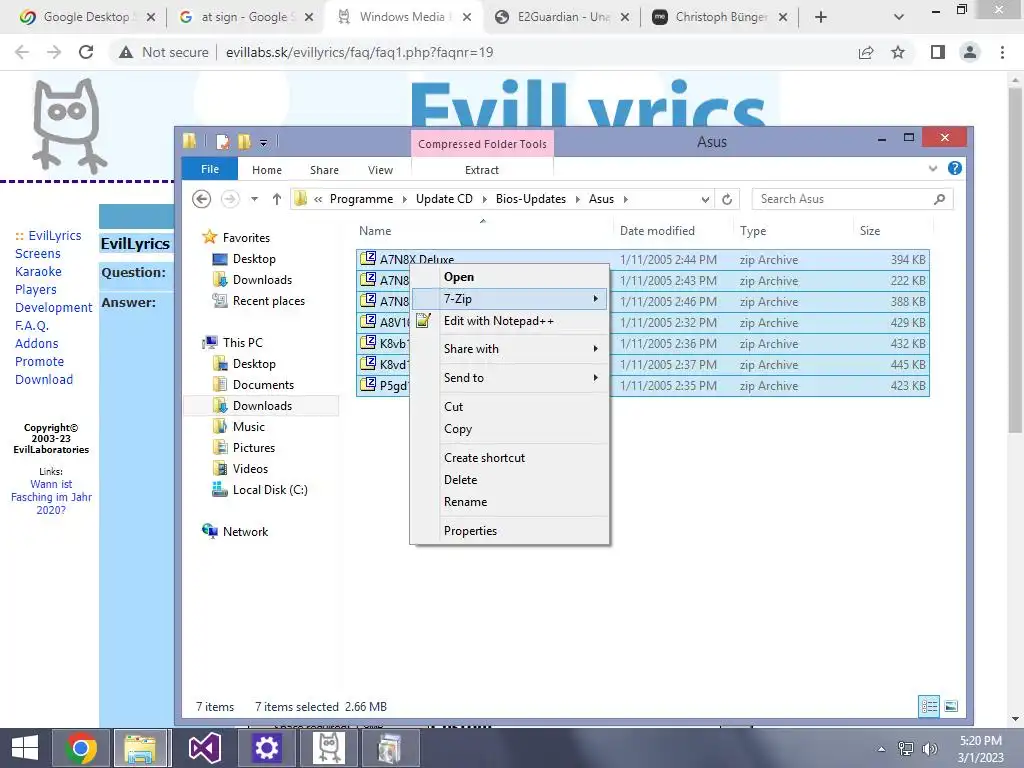Click Chrome reload page button

pos(86,52)
